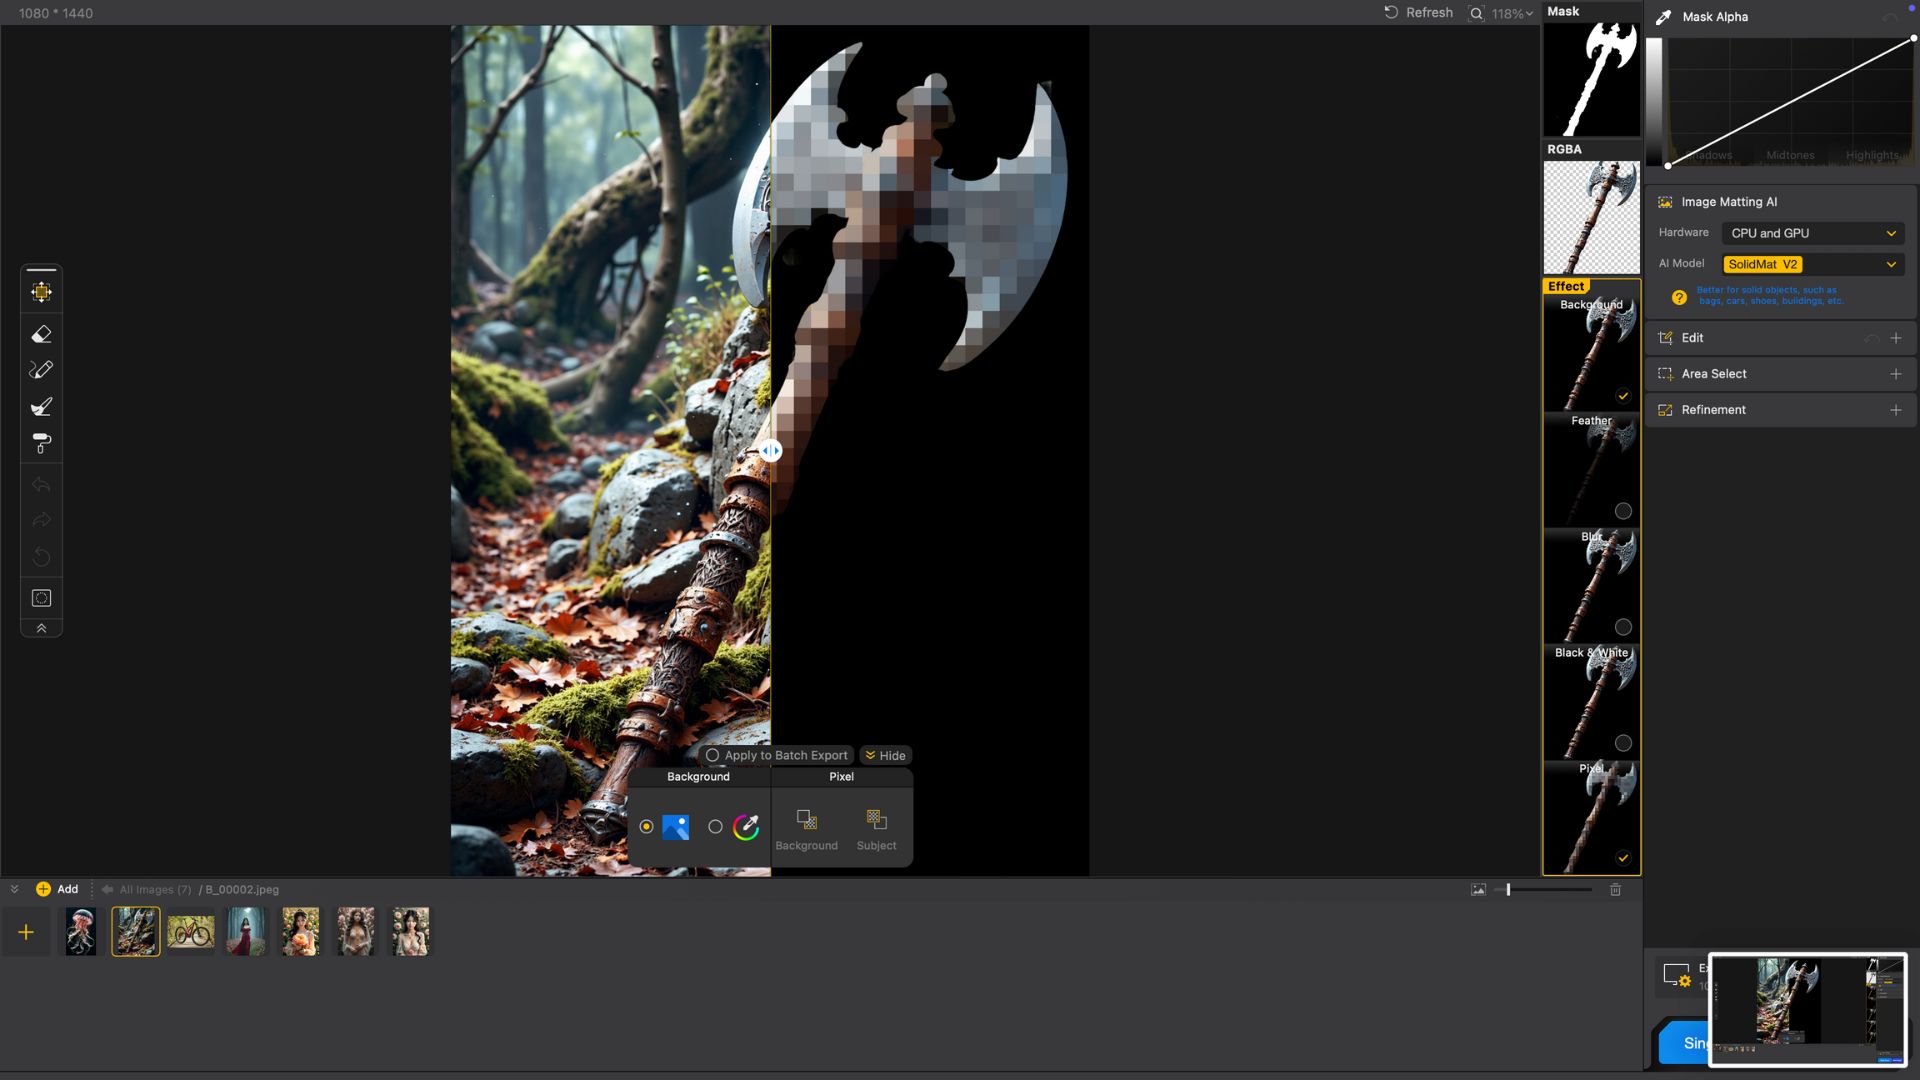Collapse the image strip with double chevron
The width and height of the screenshot is (1920, 1080).
click(14, 889)
